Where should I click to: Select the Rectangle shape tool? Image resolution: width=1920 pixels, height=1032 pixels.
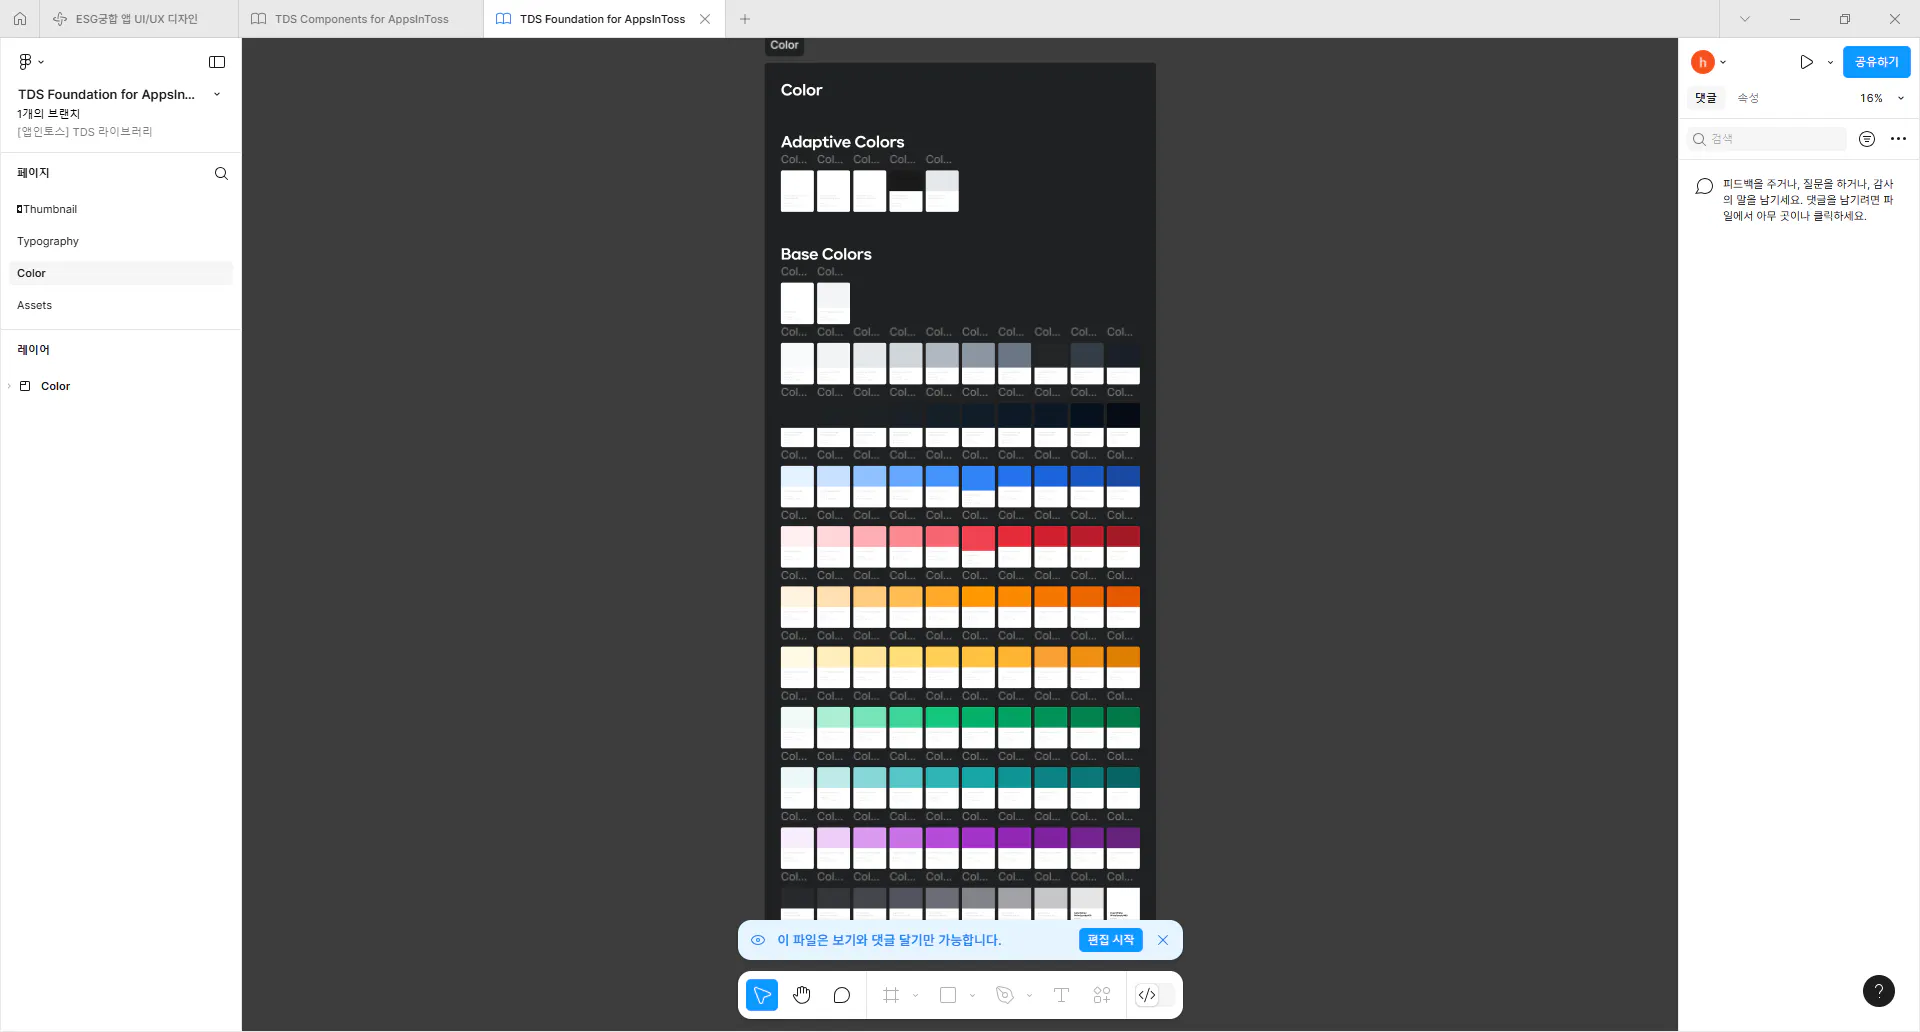coord(948,995)
